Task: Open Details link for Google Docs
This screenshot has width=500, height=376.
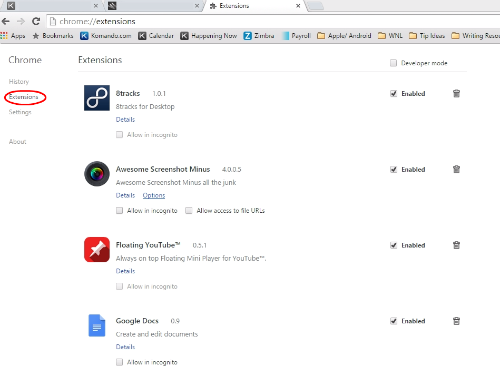Action: point(125,347)
